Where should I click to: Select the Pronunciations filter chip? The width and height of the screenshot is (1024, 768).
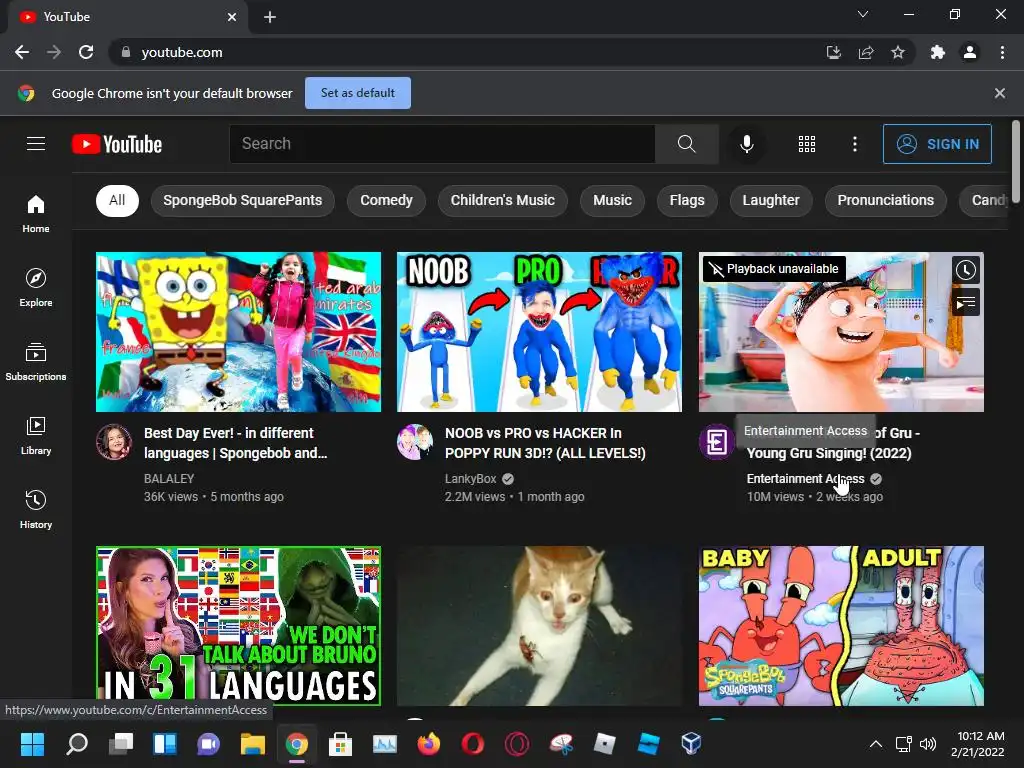886,200
